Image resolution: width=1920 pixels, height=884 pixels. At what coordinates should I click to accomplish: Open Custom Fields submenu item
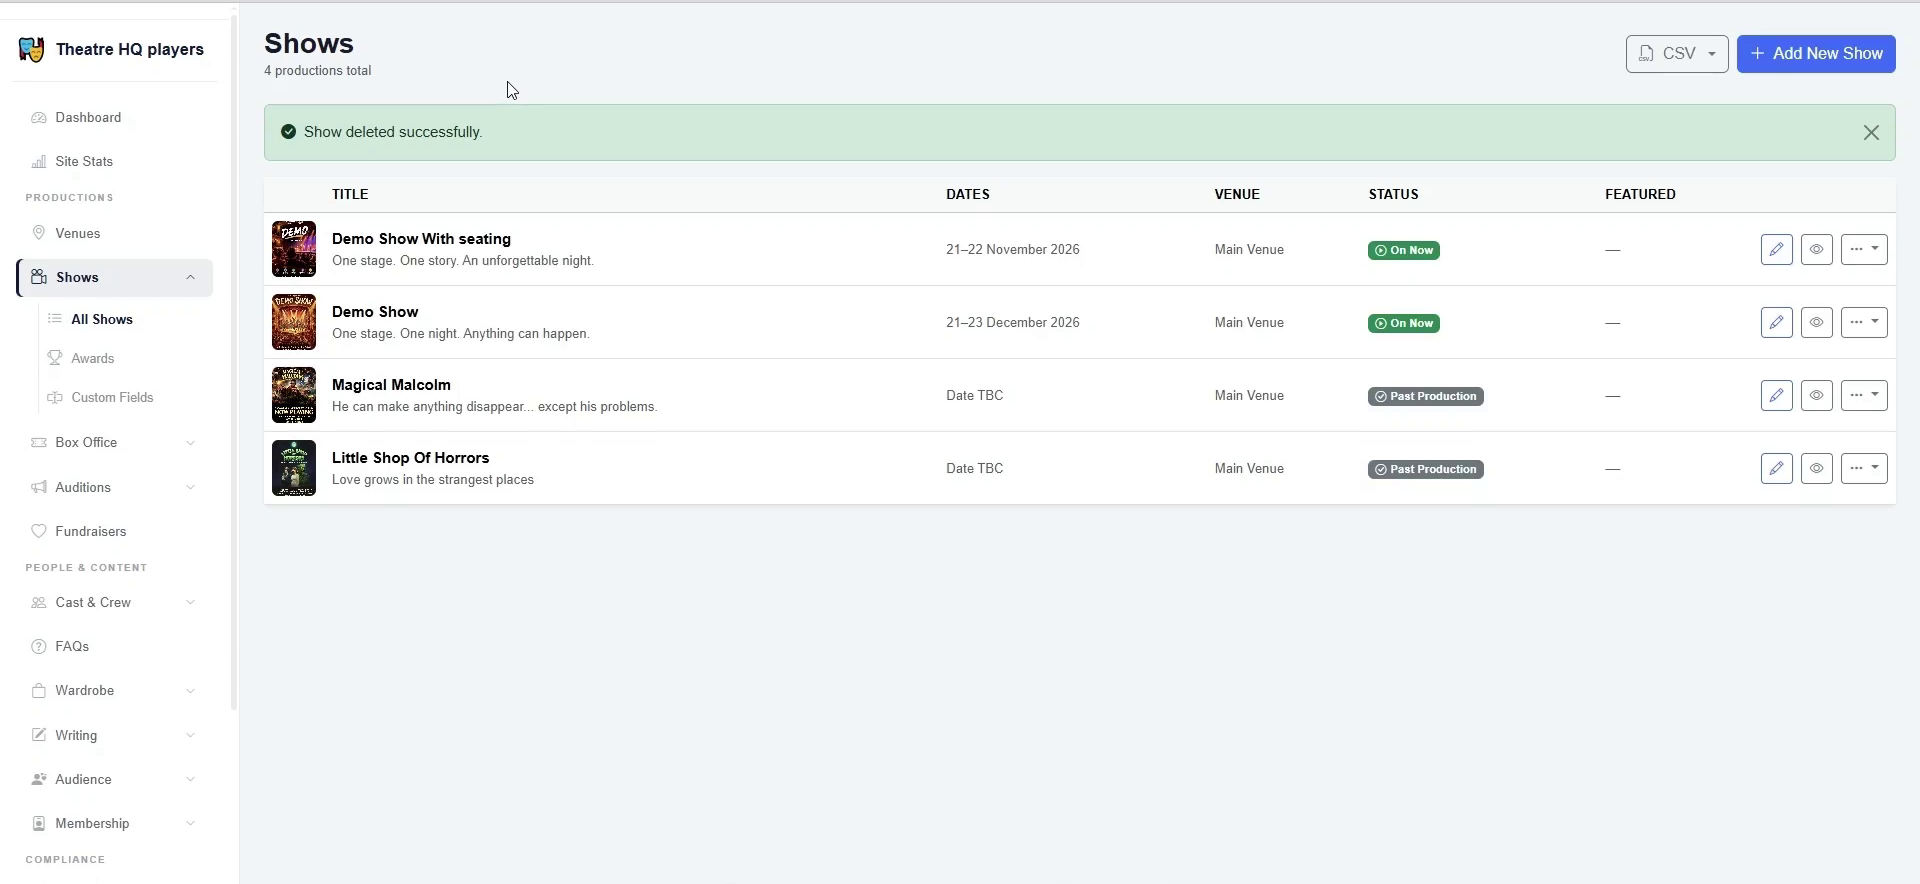112,397
